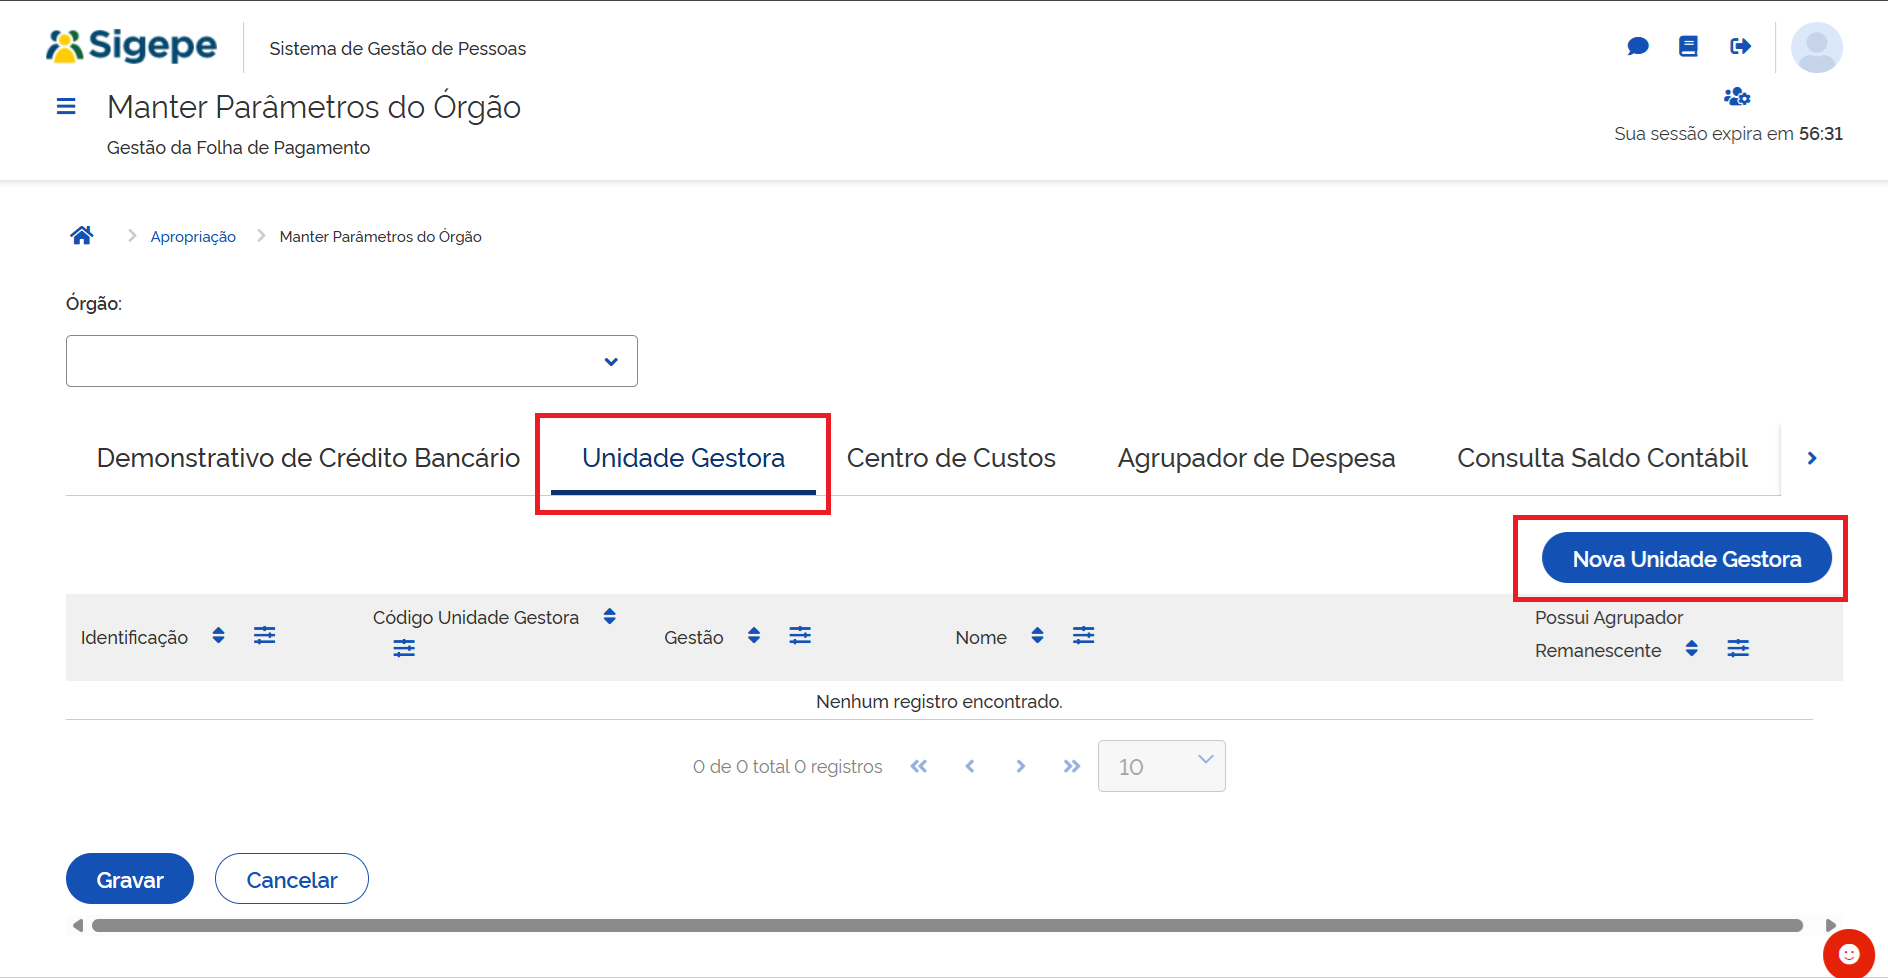This screenshot has height=978, width=1888.
Task: Click the logout icon in top bar
Action: coord(1740,46)
